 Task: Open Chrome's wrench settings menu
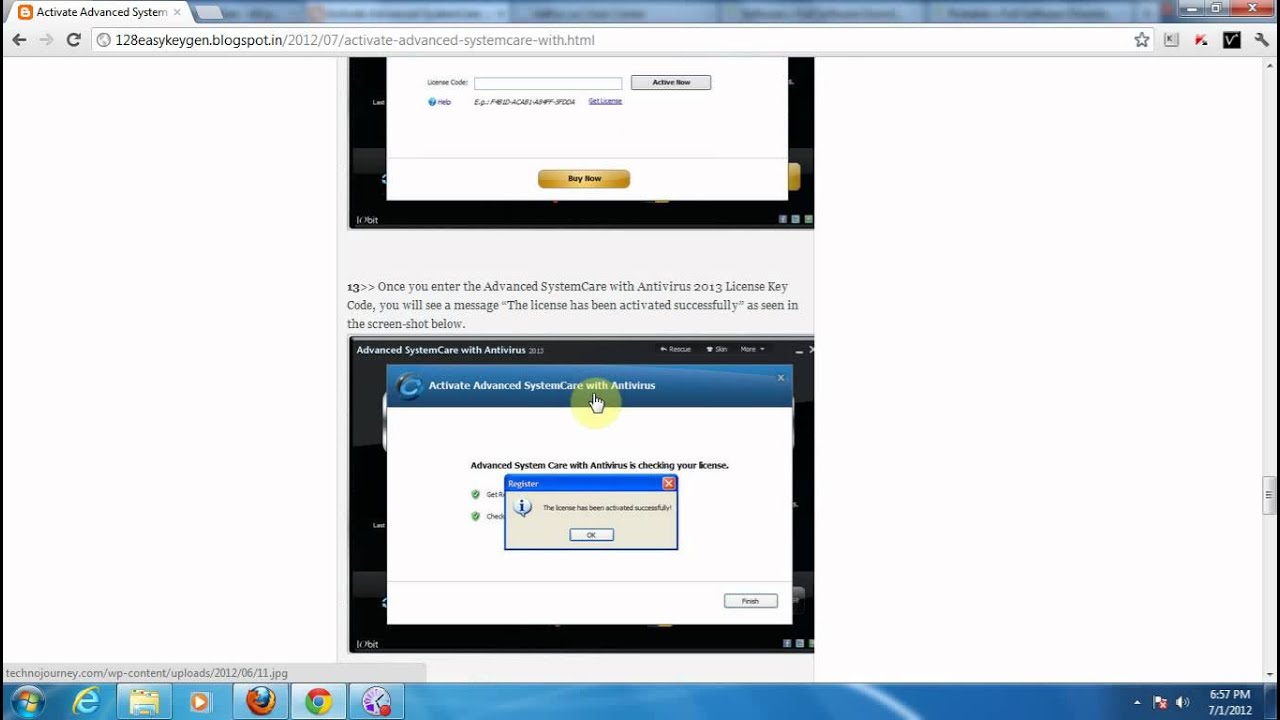click(x=1261, y=40)
